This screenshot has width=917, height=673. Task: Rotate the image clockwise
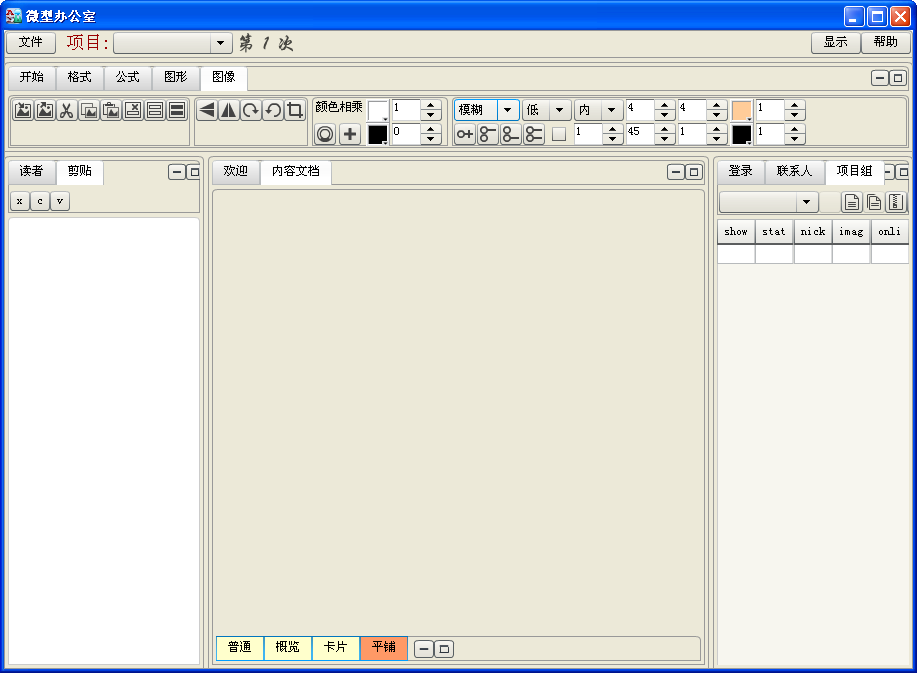[x=250, y=110]
